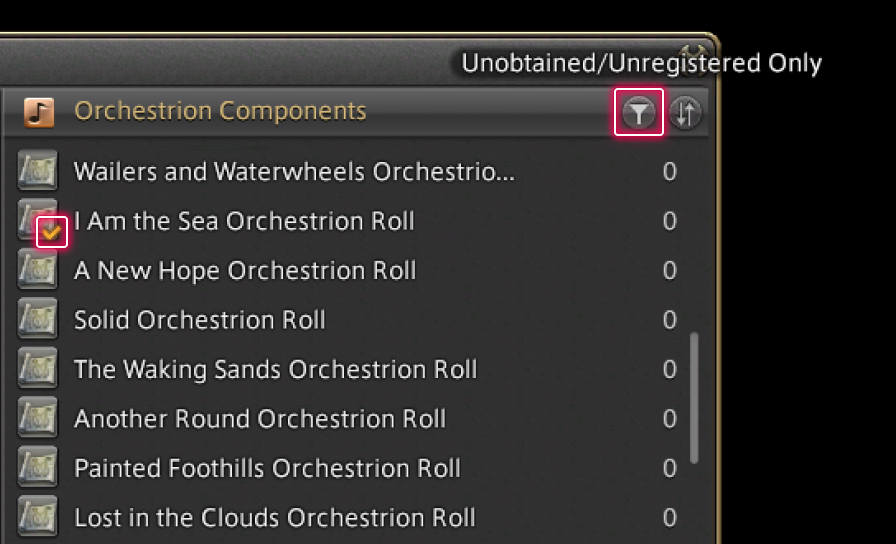Image resolution: width=896 pixels, height=544 pixels.
Task: Click the Solid Orchestrion Roll icon
Action: [x=37, y=319]
